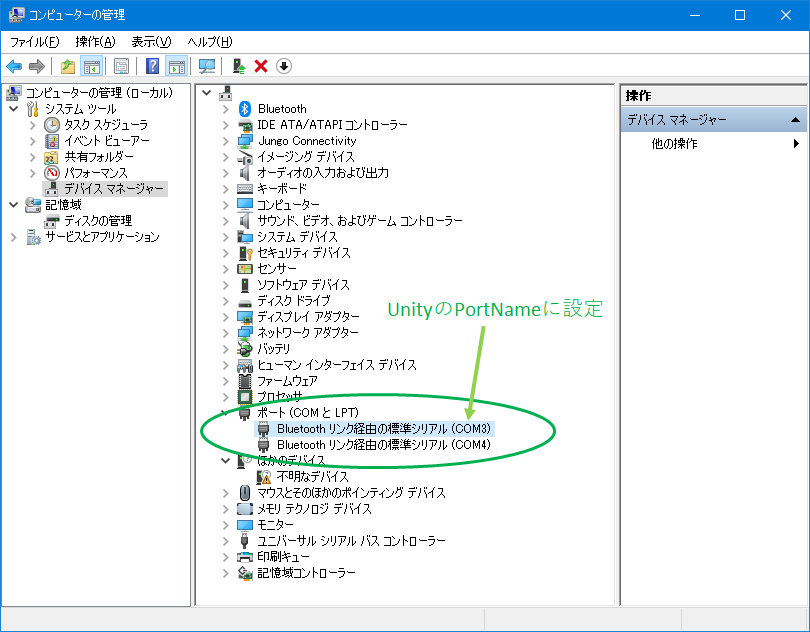Select コンピューターの管理 (ローカル) root node
810x632 pixels.
click(x=99, y=93)
